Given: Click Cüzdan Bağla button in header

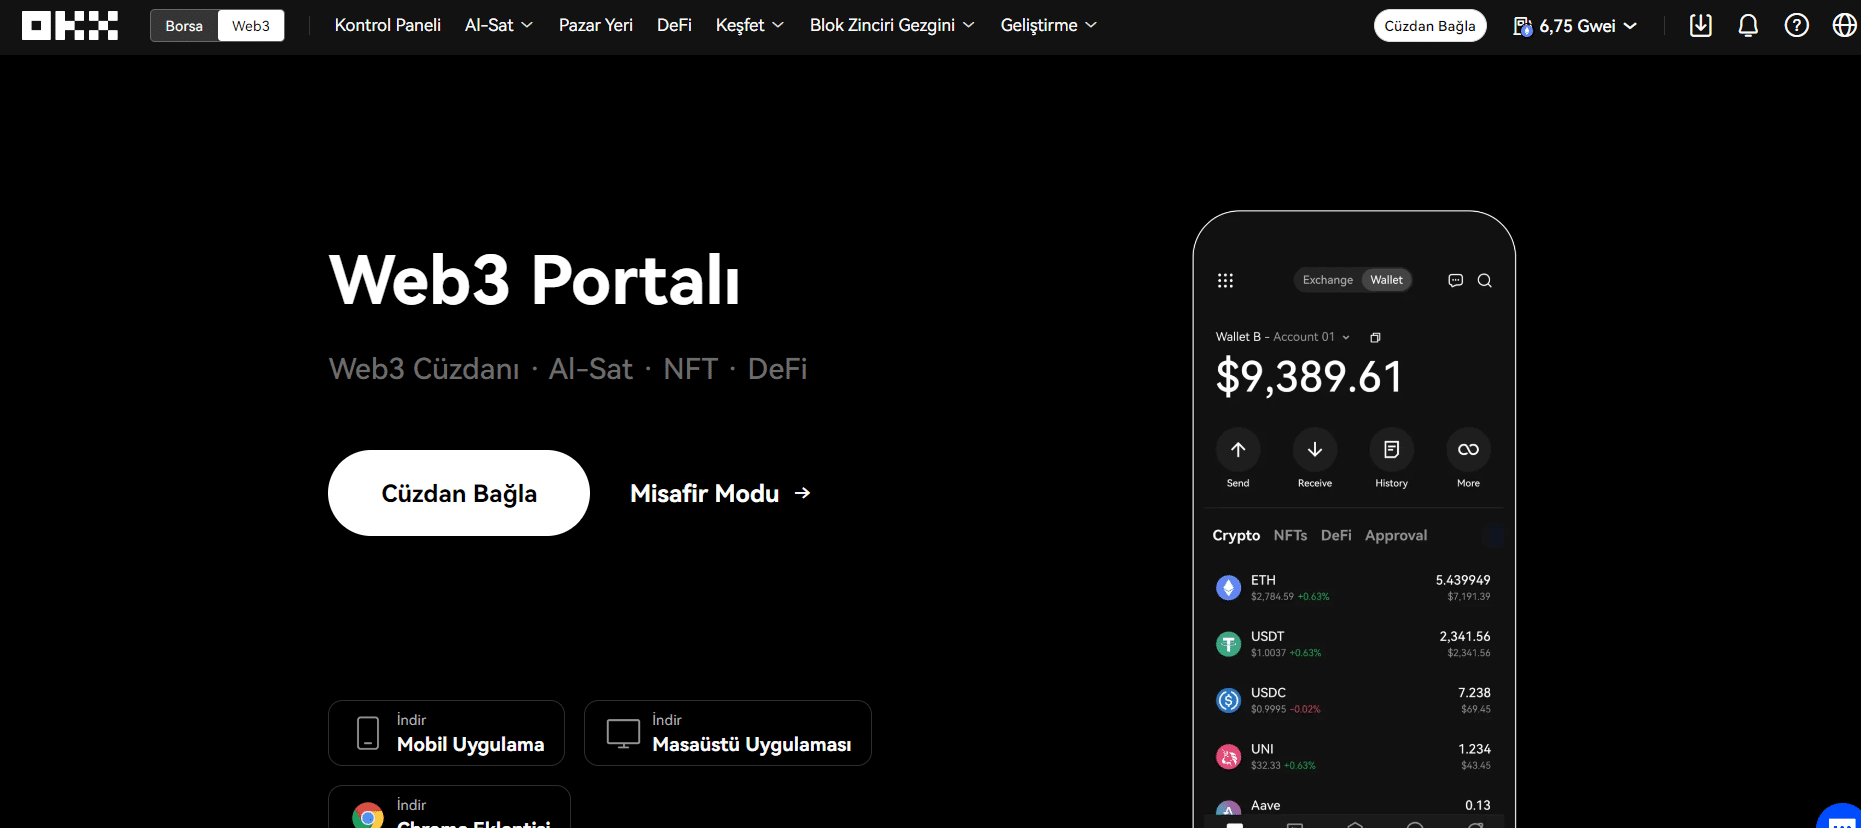Looking at the screenshot, I should click(1430, 26).
